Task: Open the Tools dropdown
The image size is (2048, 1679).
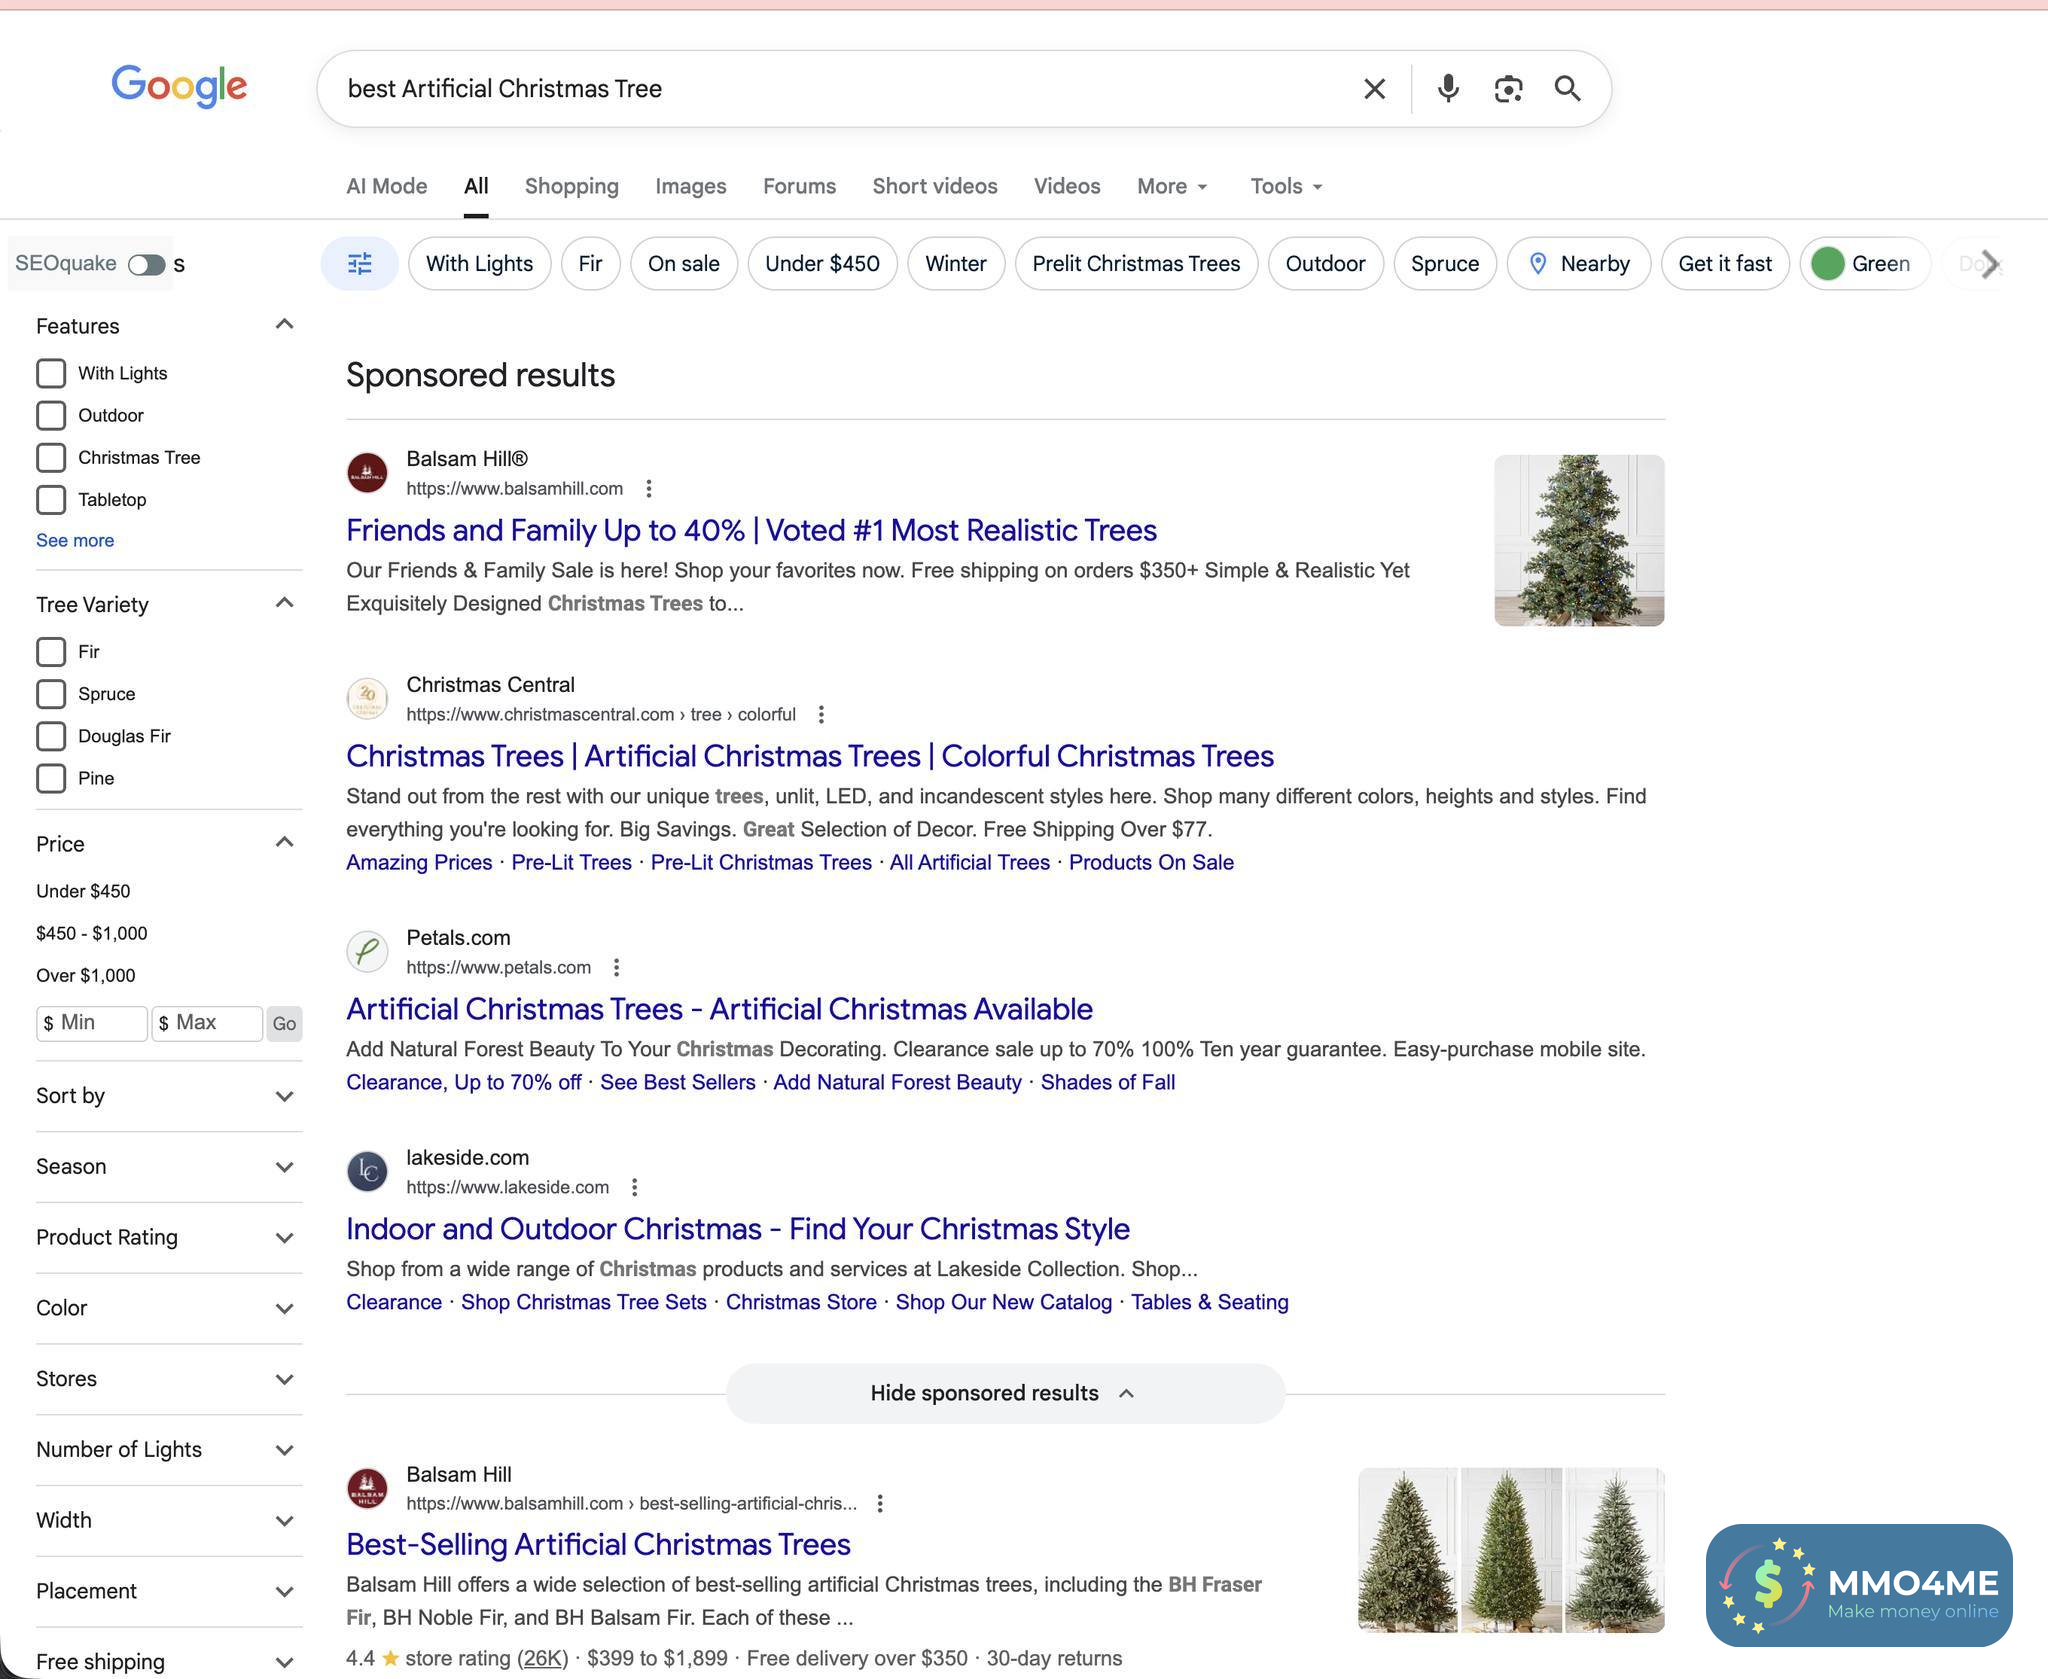Action: 1286,186
